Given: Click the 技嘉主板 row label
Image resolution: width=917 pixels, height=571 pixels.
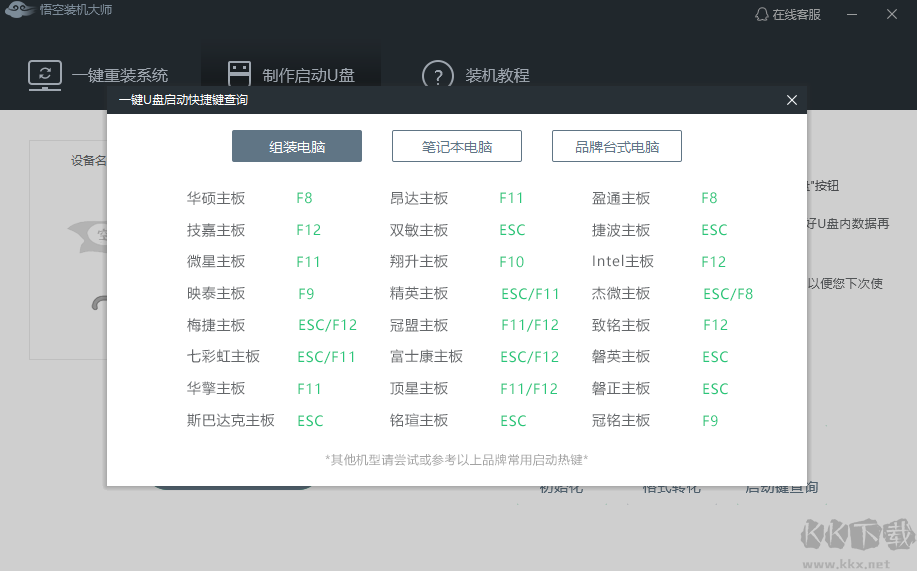Looking at the screenshot, I should point(216,230).
